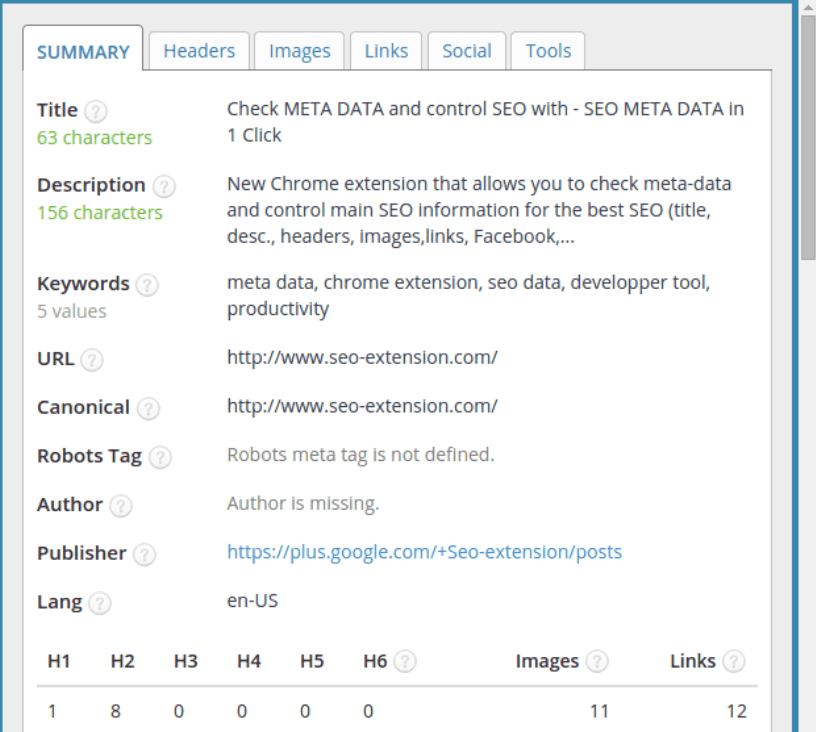
Task: Open the Keywords help question mark
Action: 147,285
